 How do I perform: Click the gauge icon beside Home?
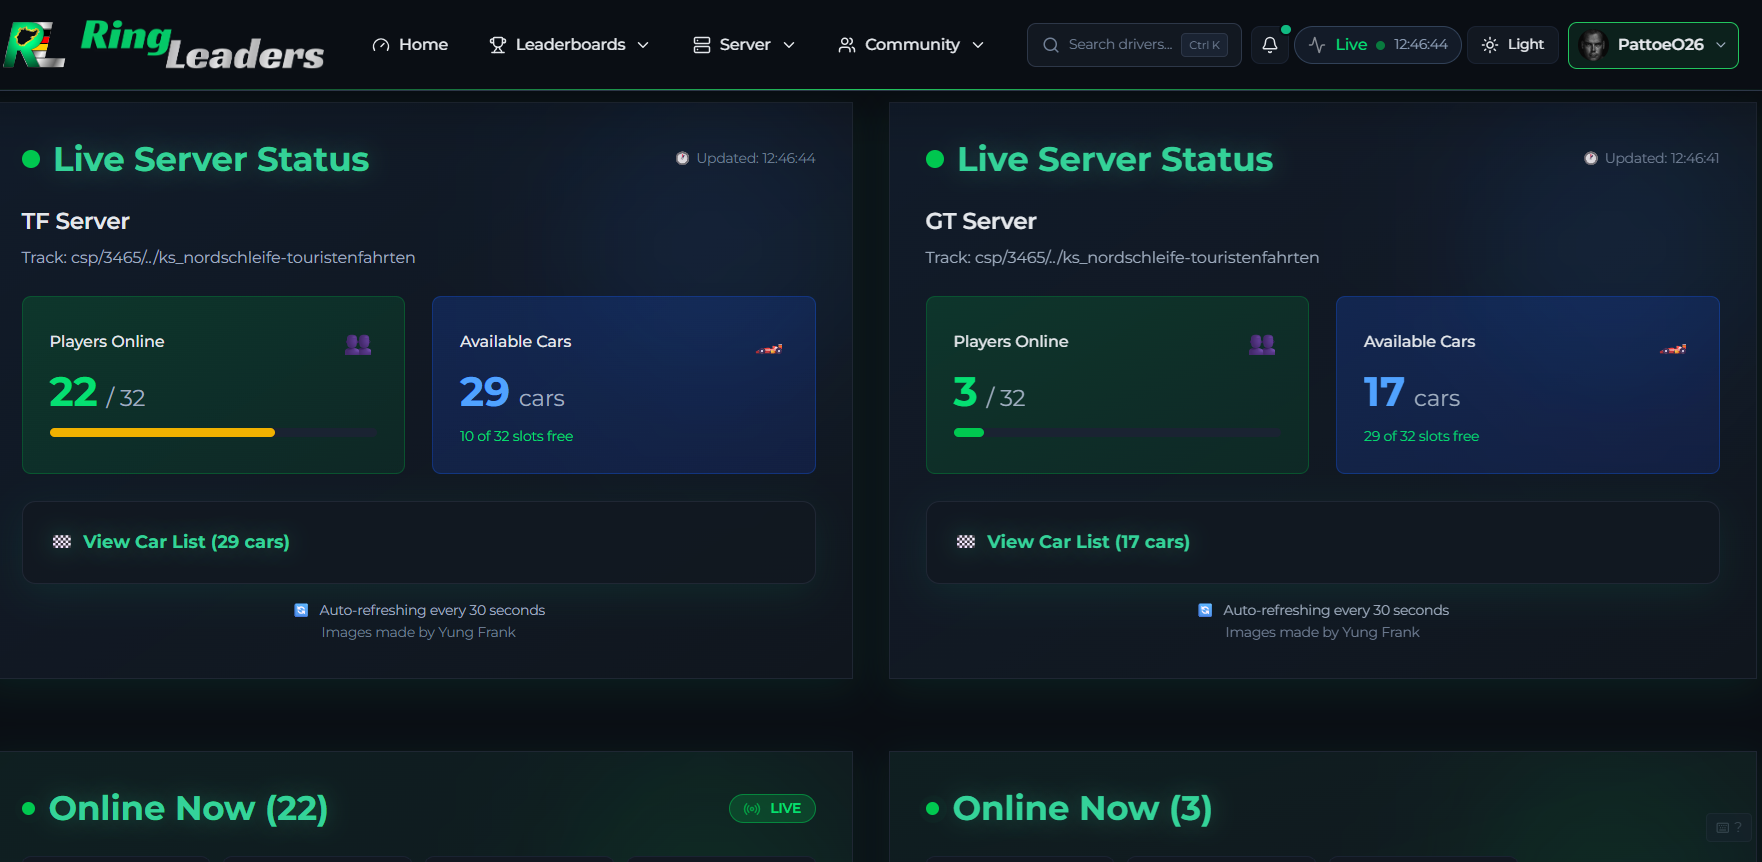coord(381,45)
